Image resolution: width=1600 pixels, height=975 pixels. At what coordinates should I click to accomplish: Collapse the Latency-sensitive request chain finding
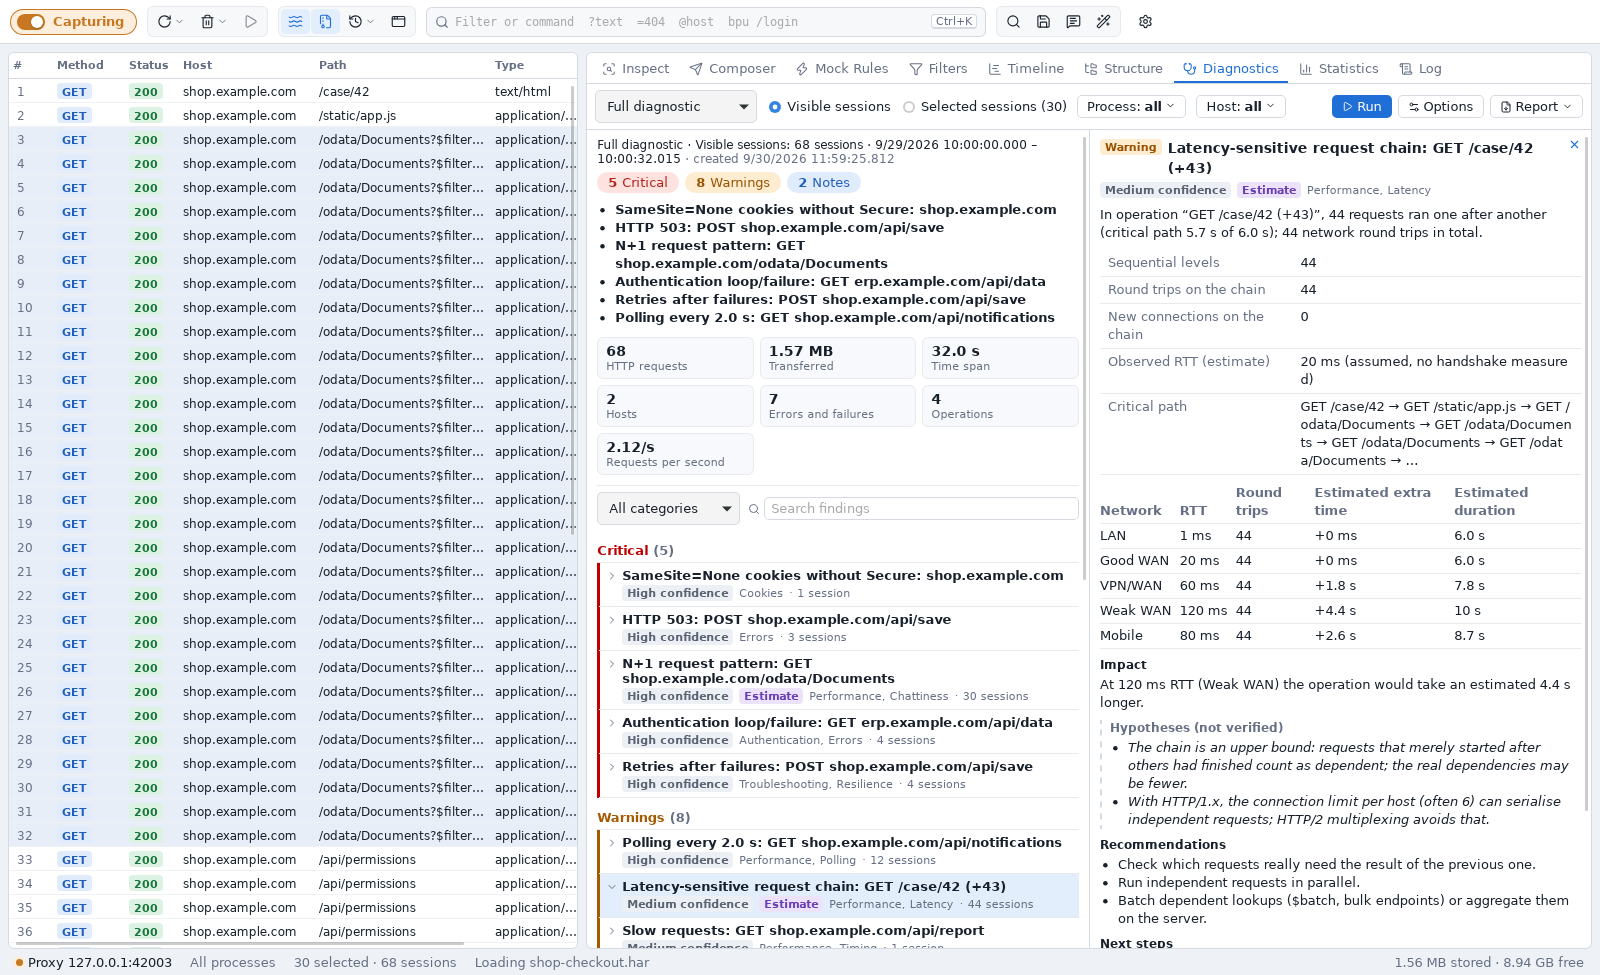tap(838, 895)
